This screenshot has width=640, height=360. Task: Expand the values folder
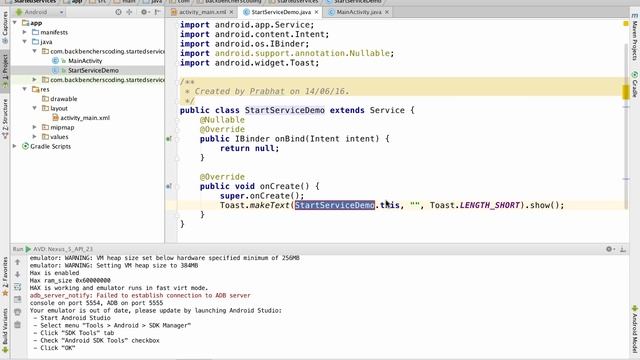35,137
